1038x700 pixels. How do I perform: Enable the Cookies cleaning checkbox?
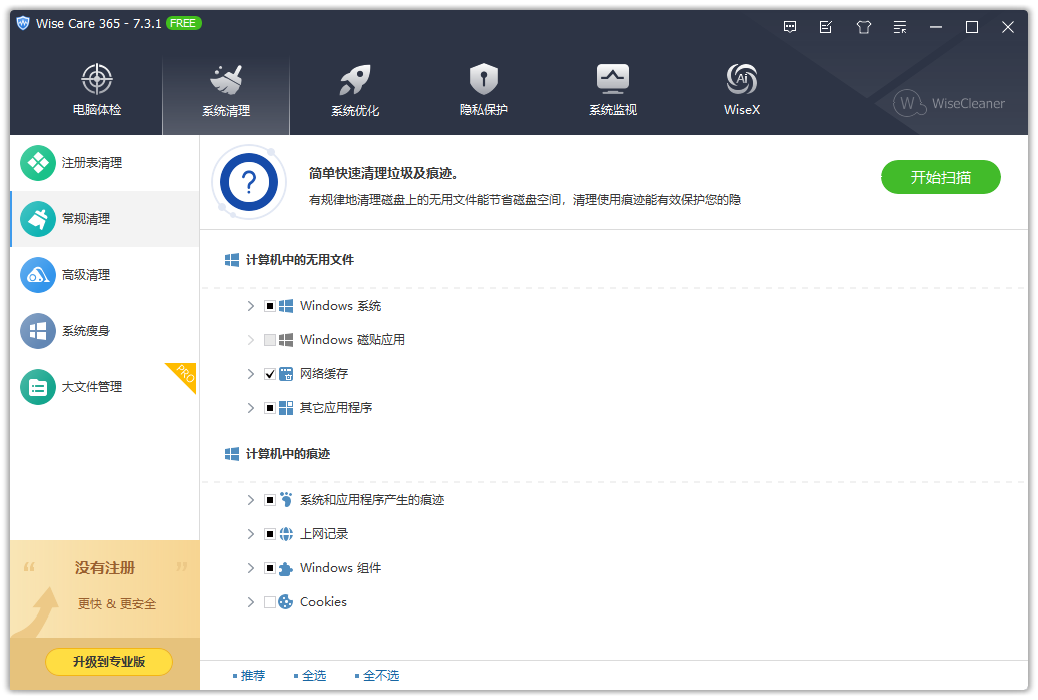(x=270, y=601)
